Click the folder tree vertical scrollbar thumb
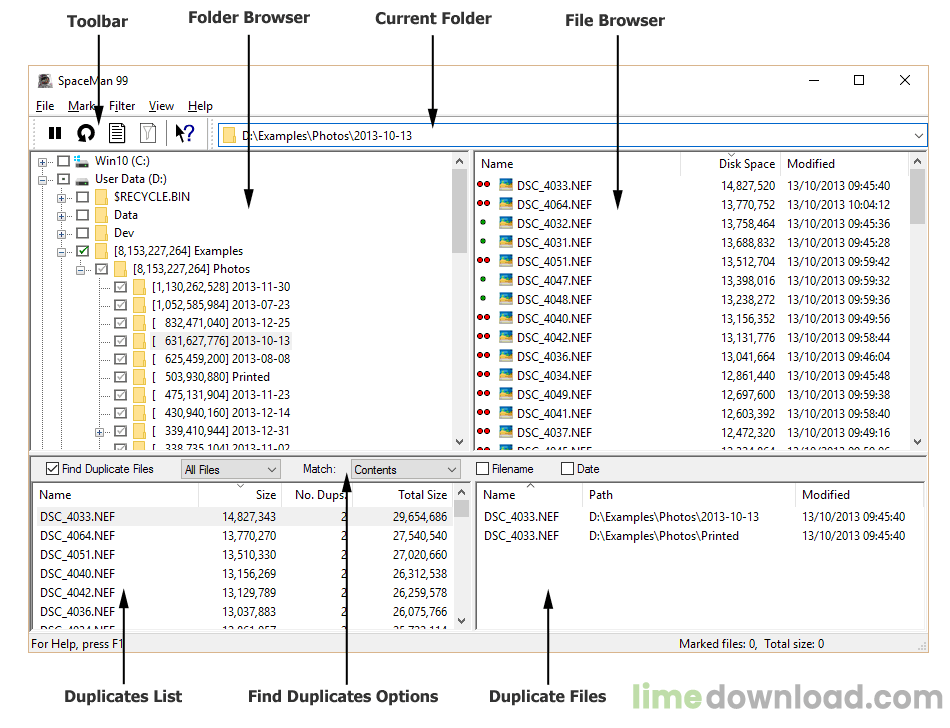Image resolution: width=950 pixels, height=728 pixels. pos(459,212)
